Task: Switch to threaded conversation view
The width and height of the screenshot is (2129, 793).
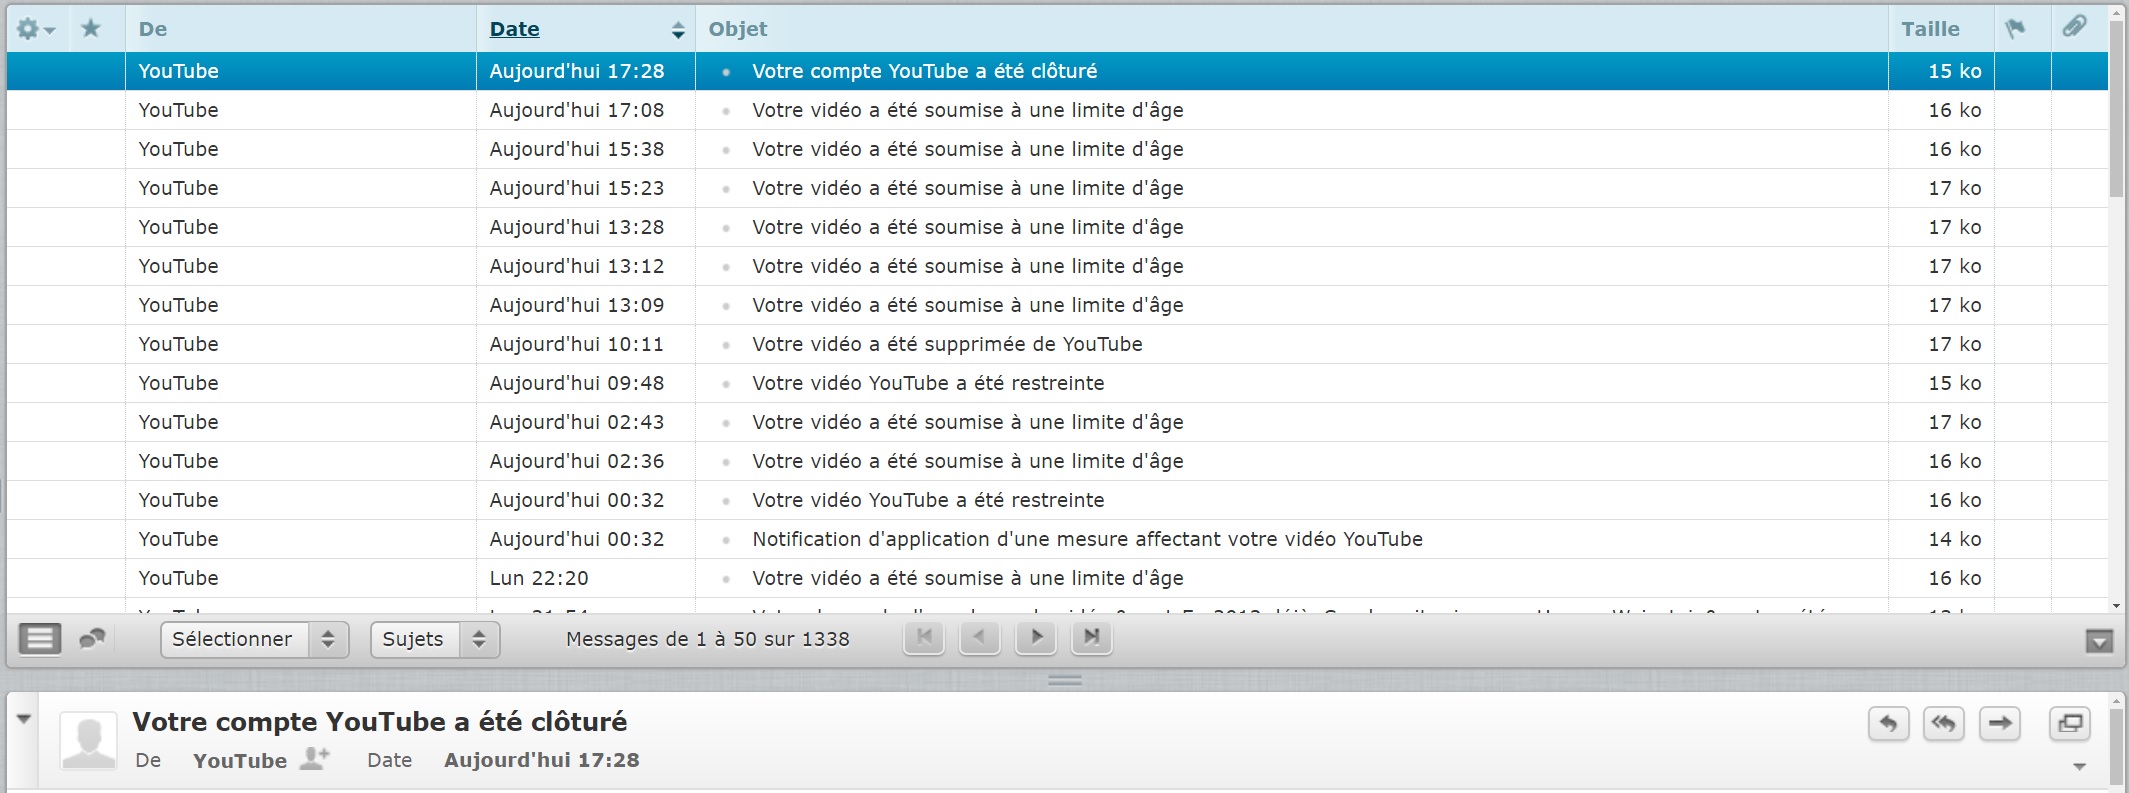Action: (x=93, y=638)
